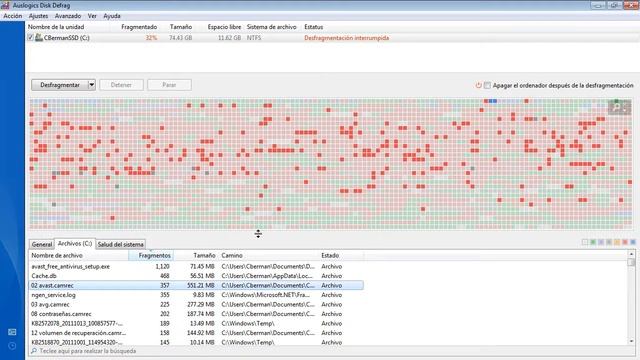Click the blue legend color square

point(633,242)
